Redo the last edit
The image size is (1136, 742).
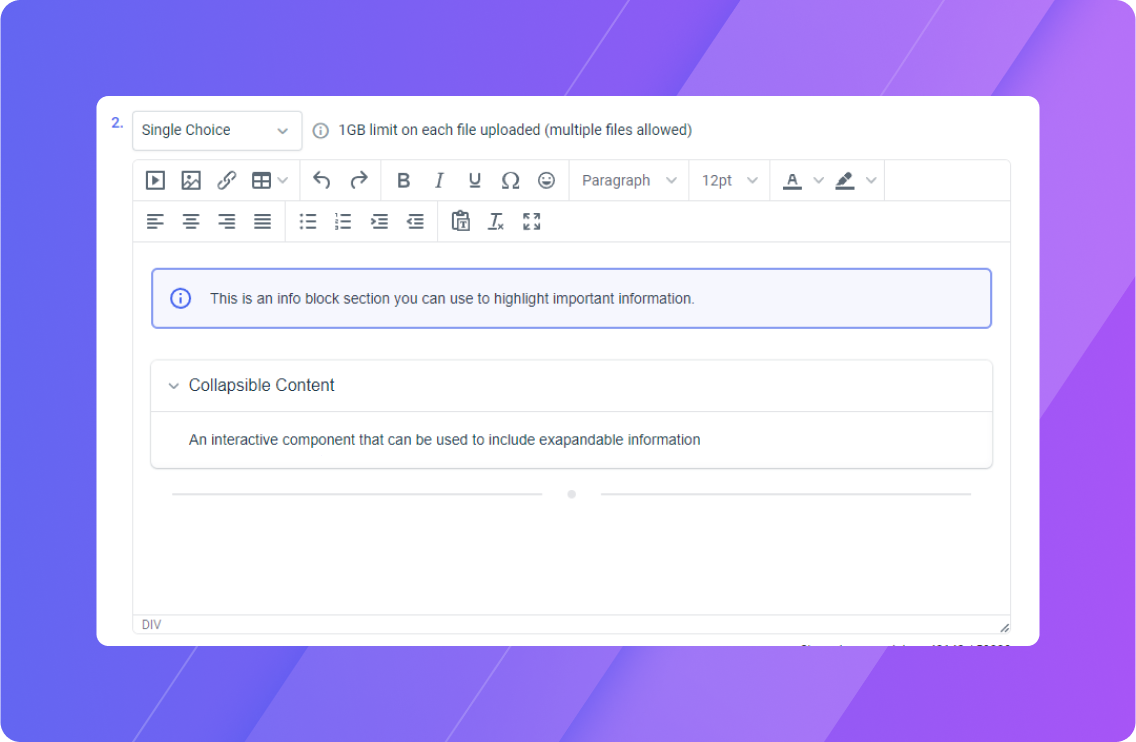(358, 180)
